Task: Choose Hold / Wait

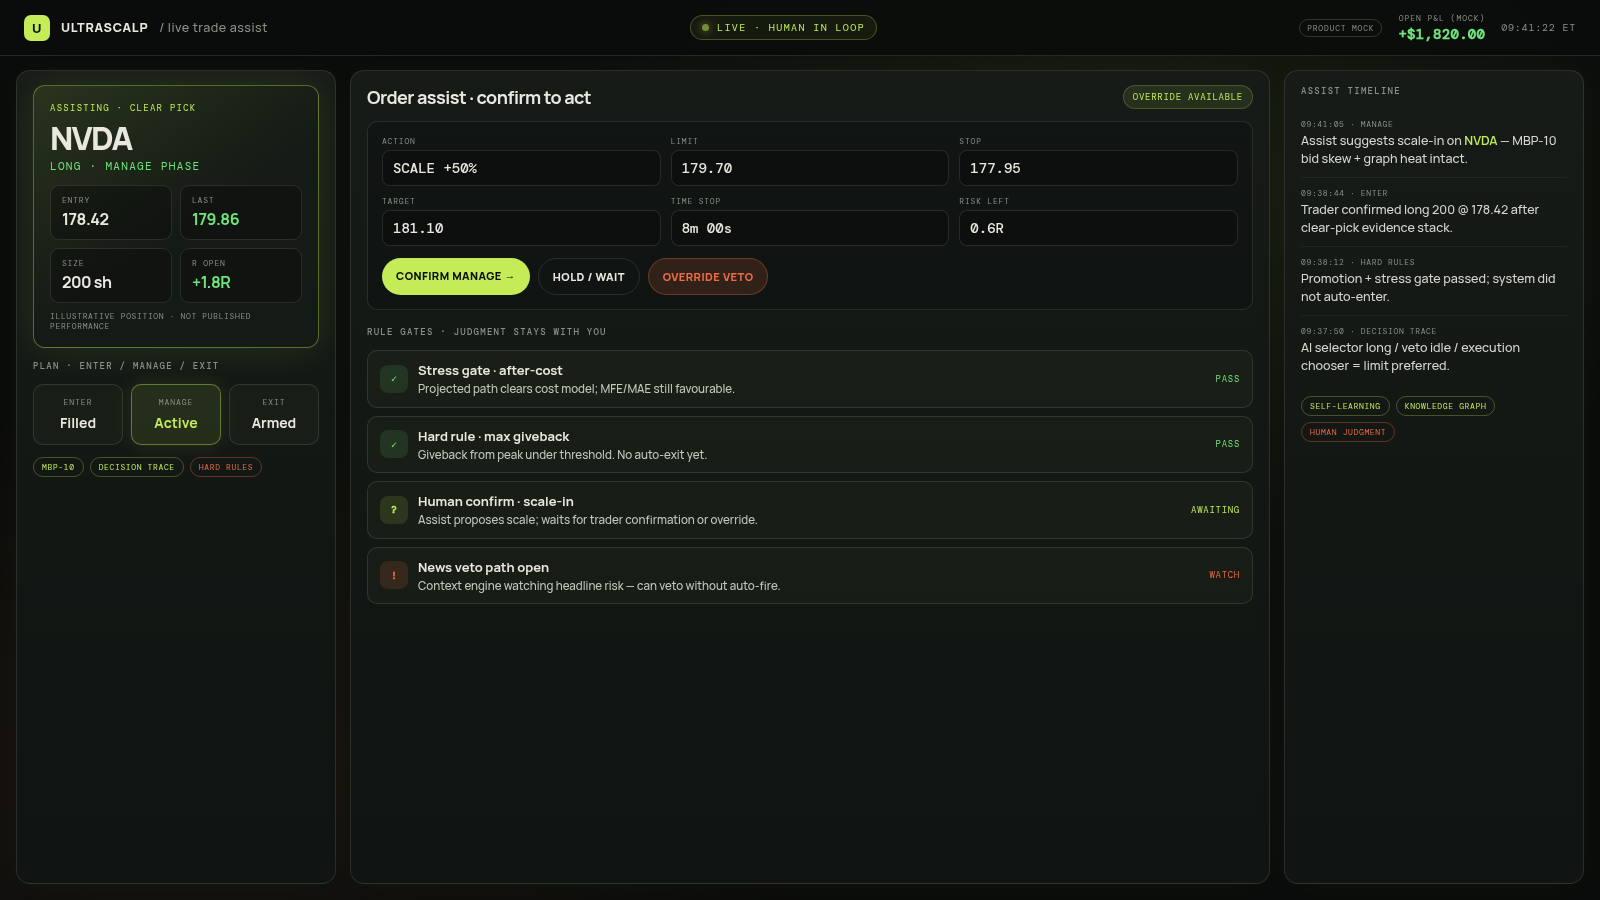Action: [x=588, y=277]
